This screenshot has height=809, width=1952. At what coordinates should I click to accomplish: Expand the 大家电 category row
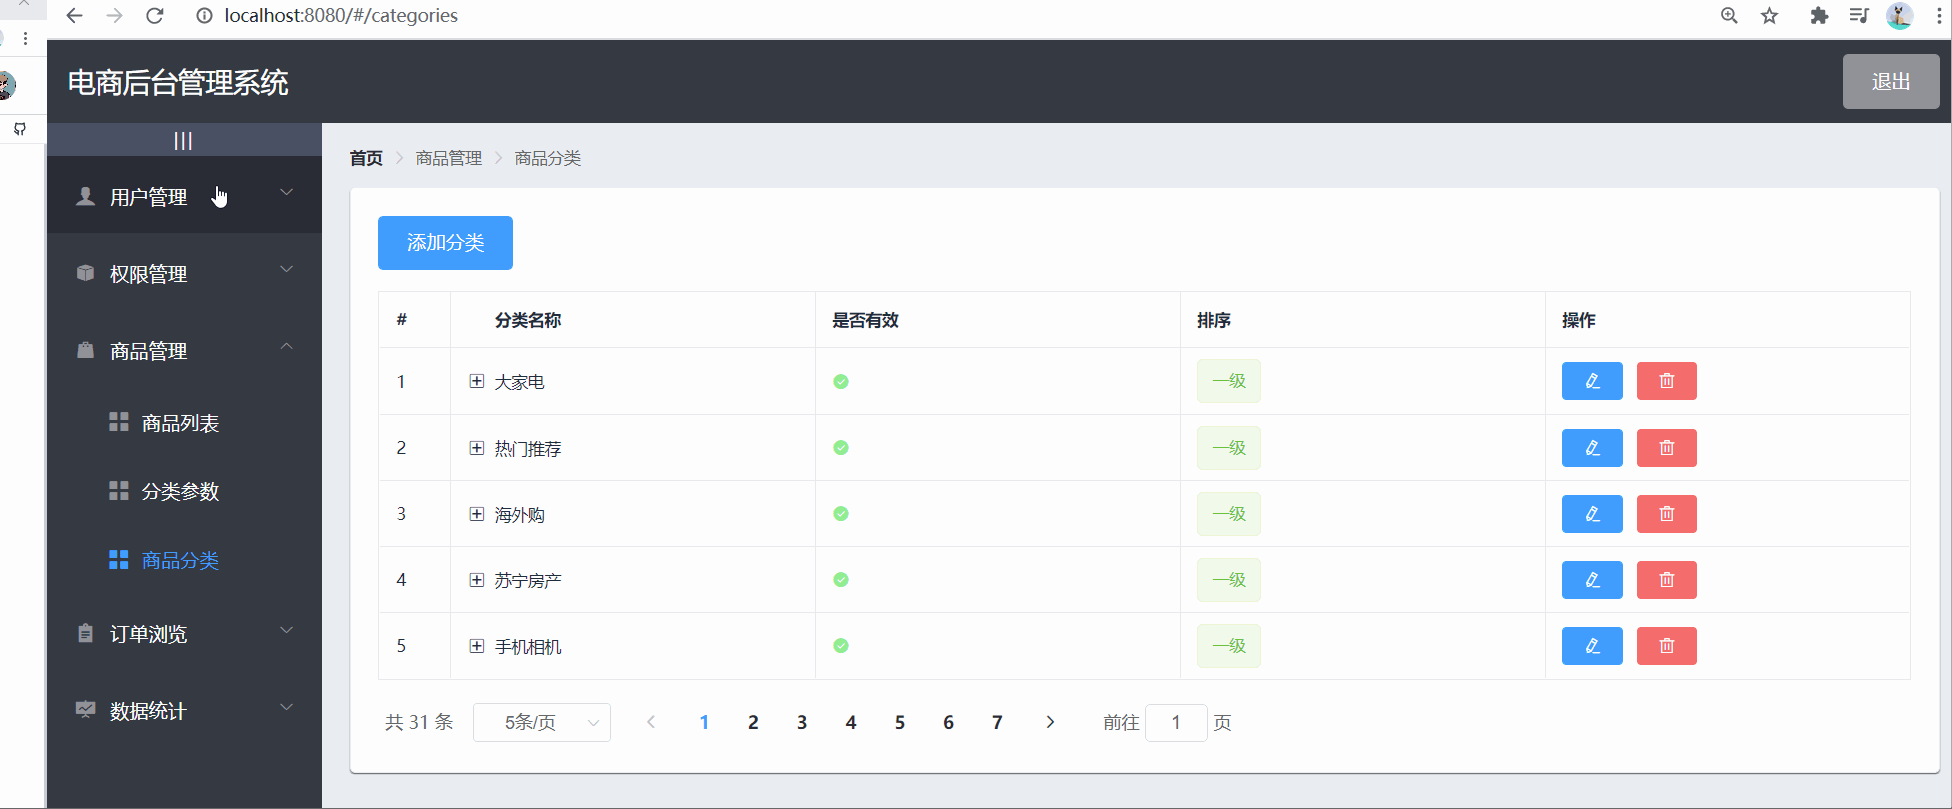point(477,381)
